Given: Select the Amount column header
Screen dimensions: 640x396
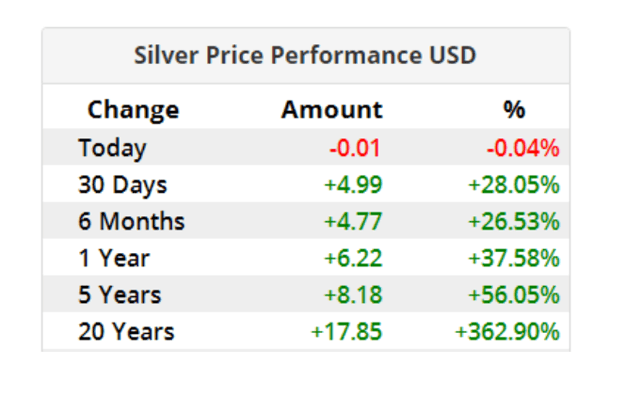Looking at the screenshot, I should coord(332,109).
